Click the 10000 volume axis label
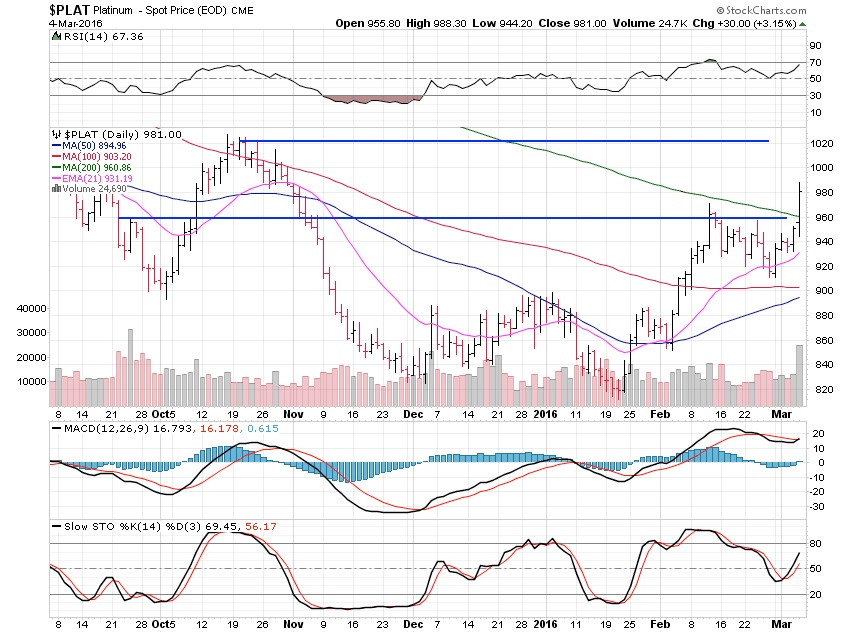Screen dimensions: 850x633 31,382
